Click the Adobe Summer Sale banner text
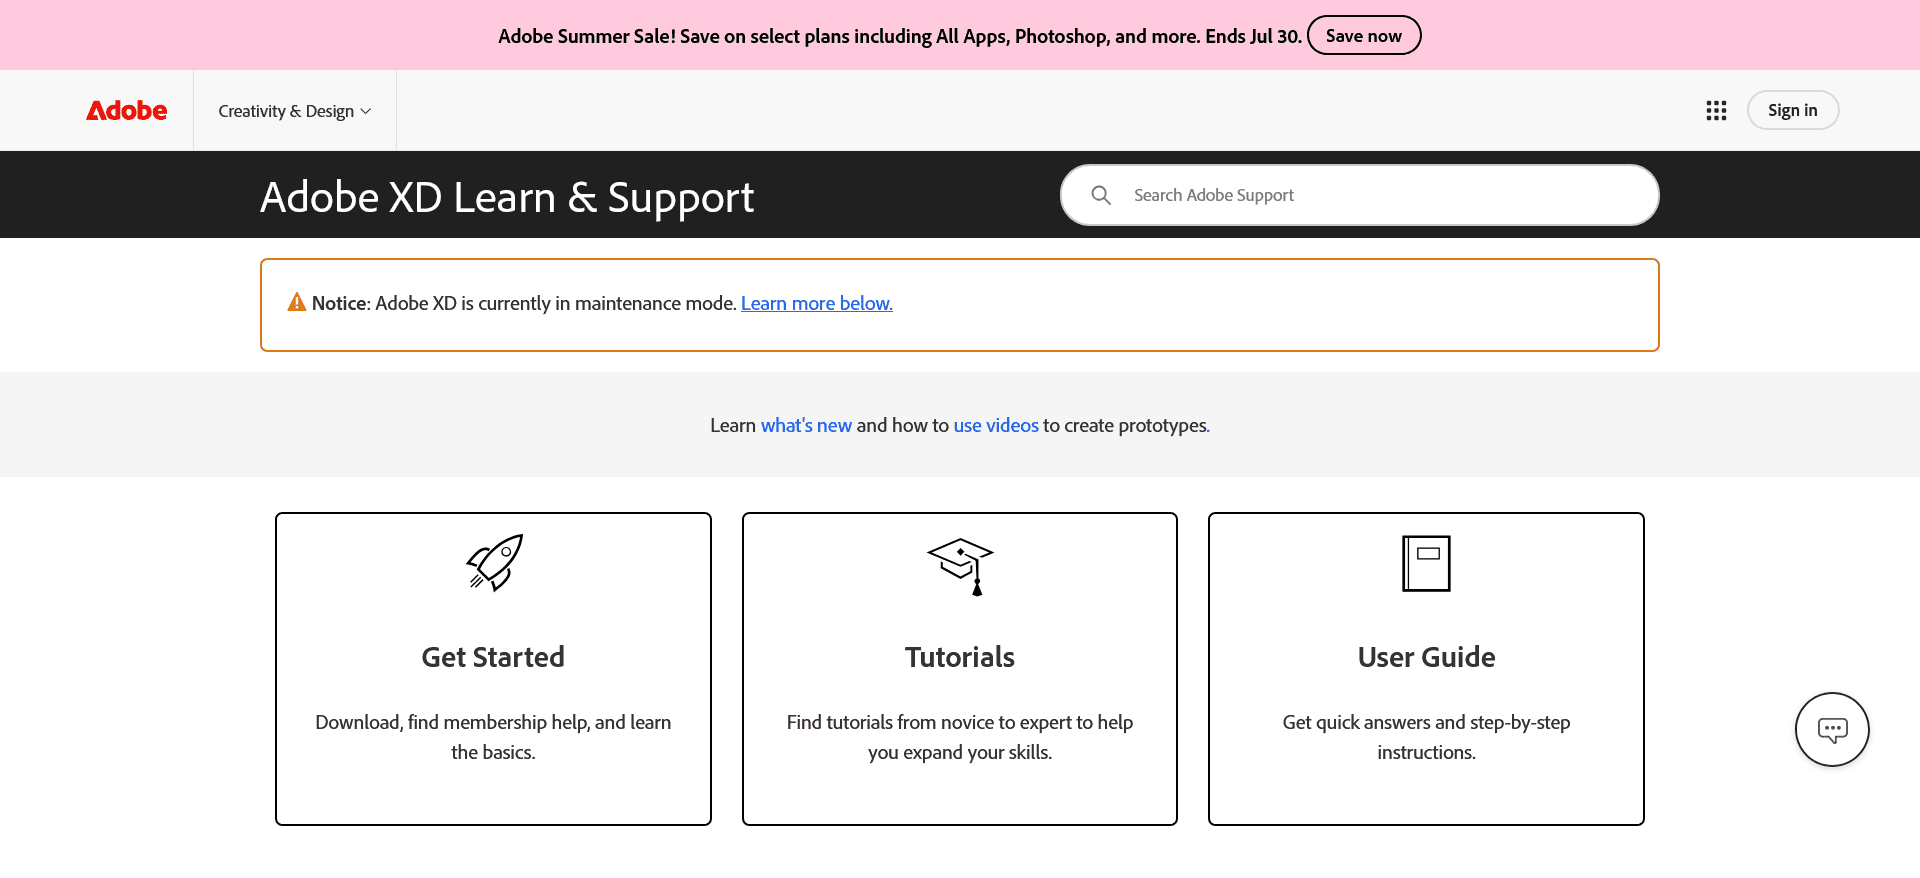Image resolution: width=1920 pixels, height=878 pixels. coord(900,36)
